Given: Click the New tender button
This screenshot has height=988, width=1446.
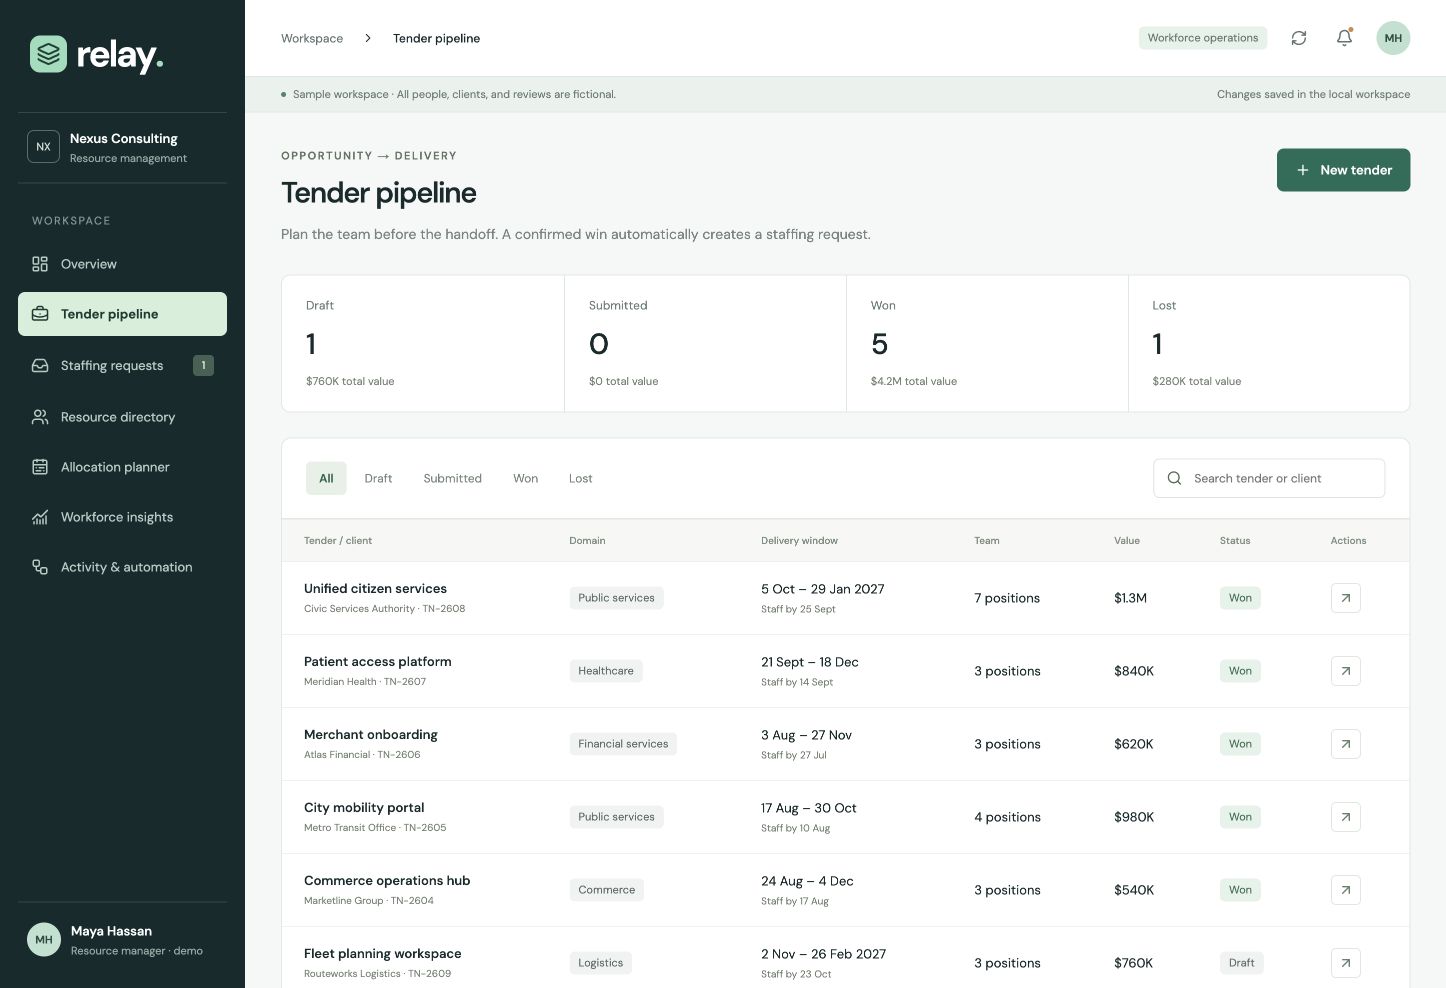Looking at the screenshot, I should [x=1343, y=170].
